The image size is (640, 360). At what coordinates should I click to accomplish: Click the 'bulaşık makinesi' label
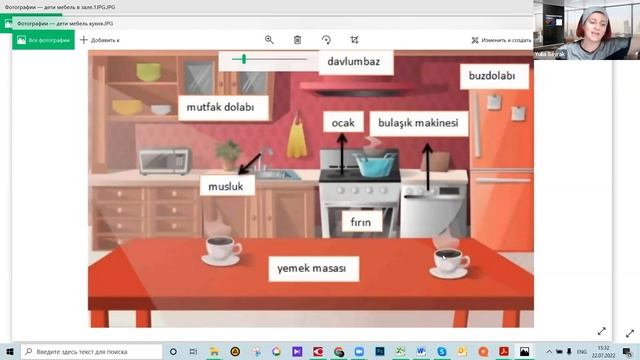coord(418,123)
